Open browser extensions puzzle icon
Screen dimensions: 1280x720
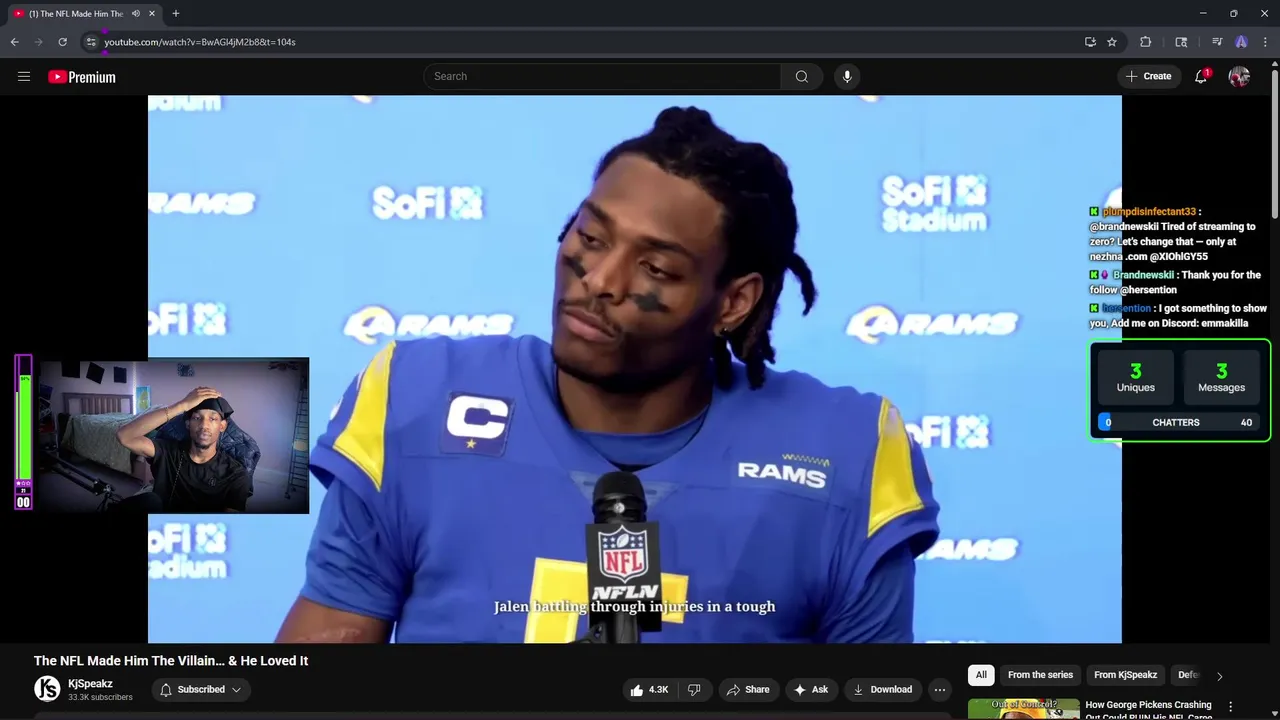click(1146, 42)
